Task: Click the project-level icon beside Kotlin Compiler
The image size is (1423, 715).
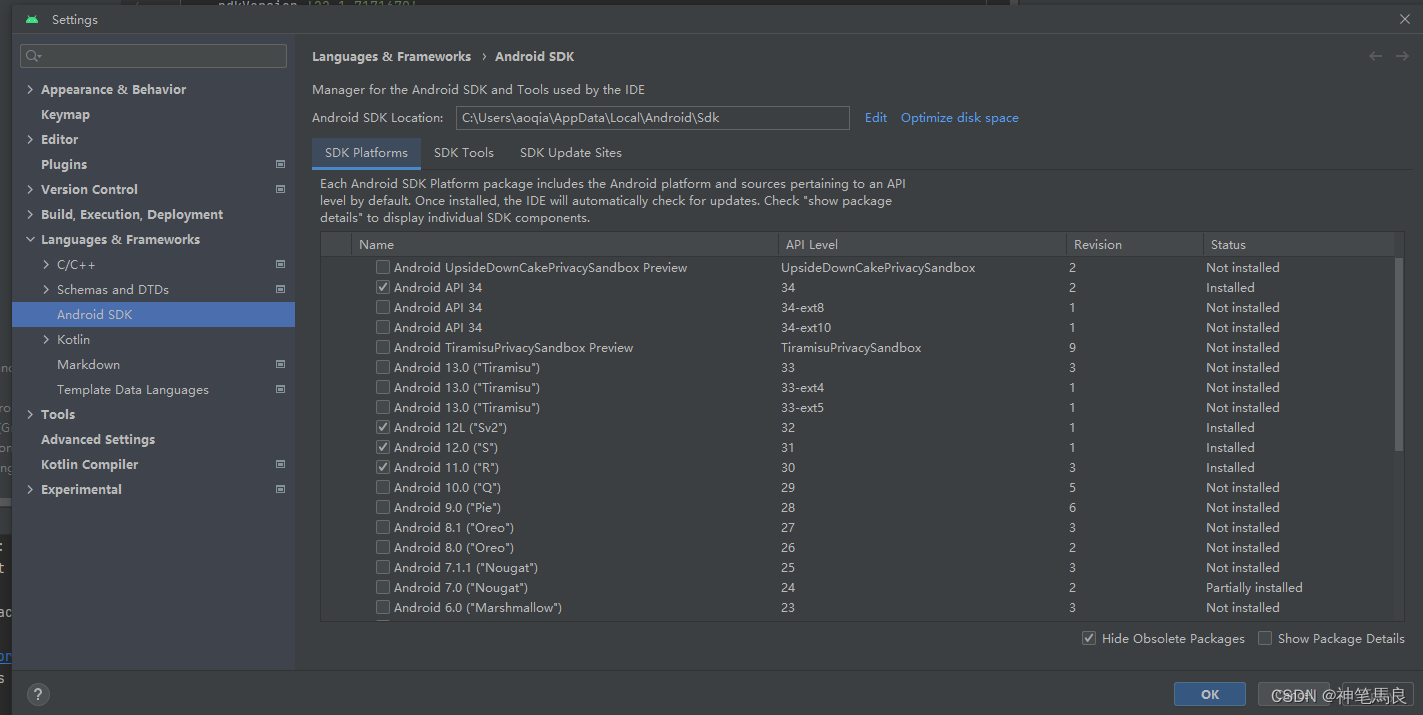Action: (x=280, y=464)
